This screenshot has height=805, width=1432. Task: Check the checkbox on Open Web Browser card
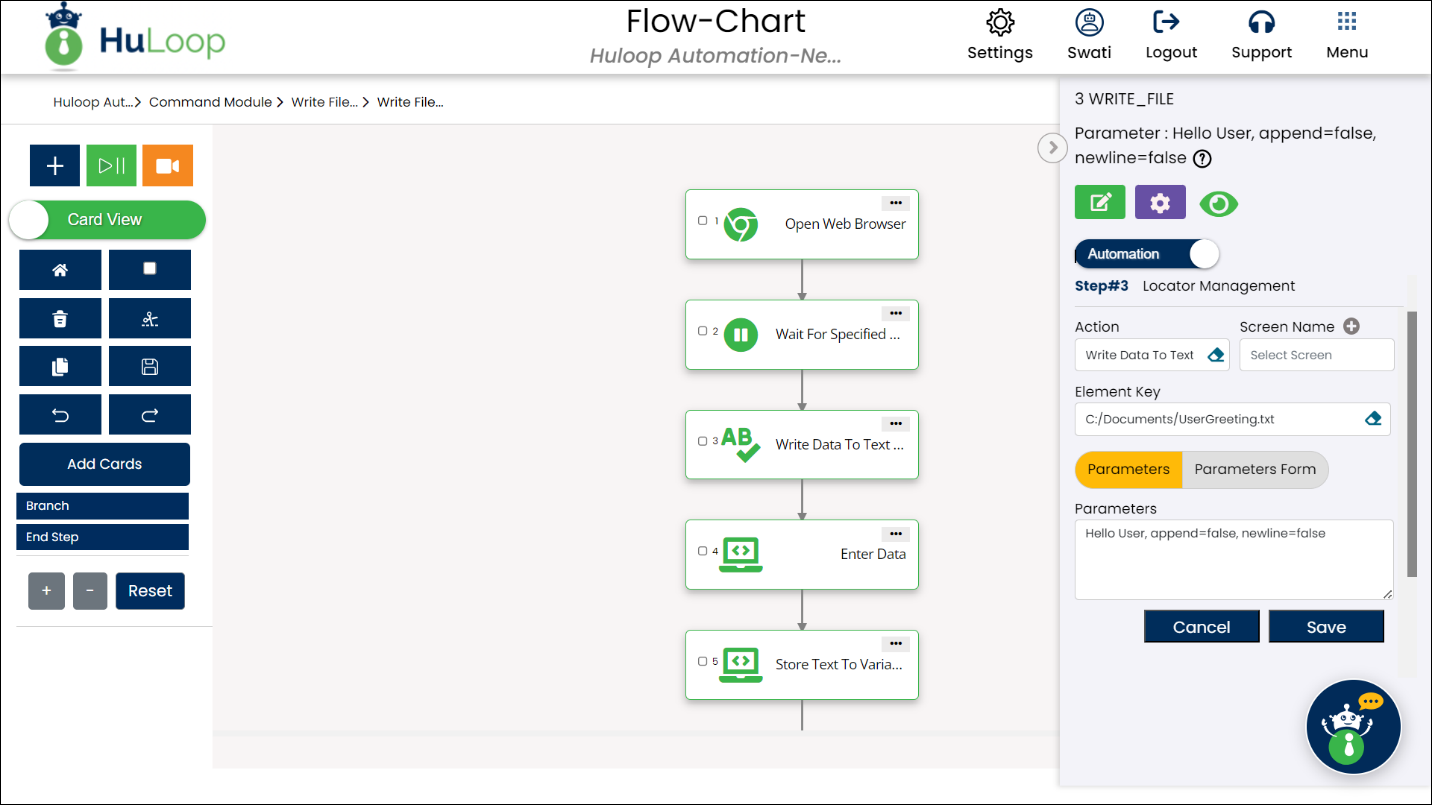[702, 220]
